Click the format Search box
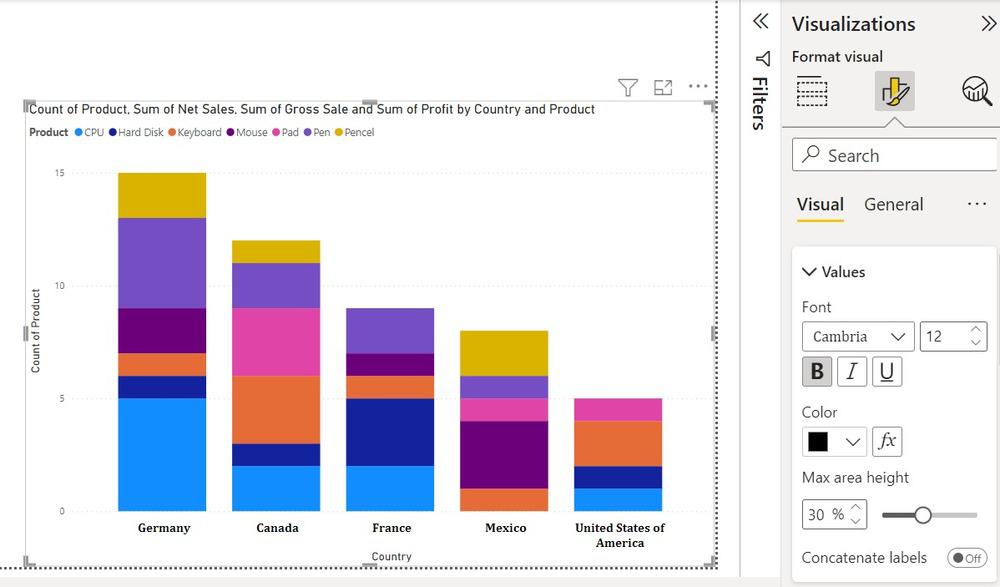 (x=895, y=155)
